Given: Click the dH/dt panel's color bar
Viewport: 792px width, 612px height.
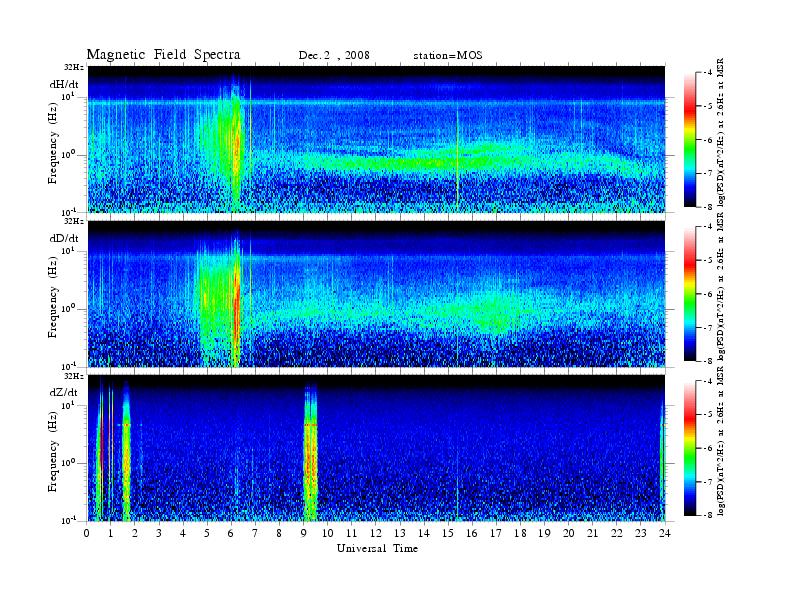Looking at the screenshot, I should pyautogui.click(x=690, y=140).
